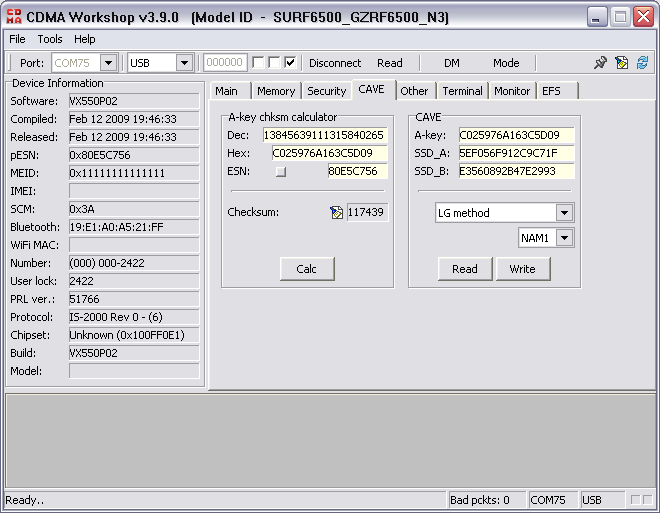Click the ESN value field 80E5C756
The width and height of the screenshot is (660, 513).
click(x=357, y=171)
